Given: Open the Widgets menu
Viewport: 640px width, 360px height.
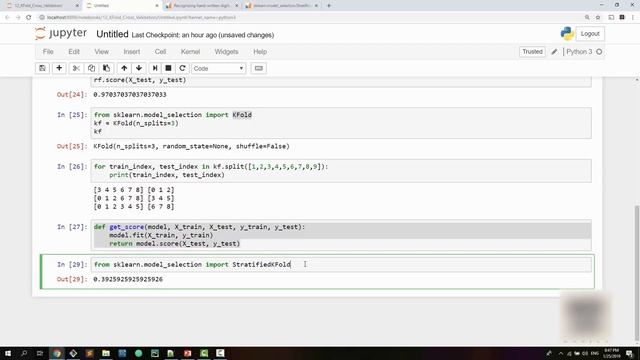Looking at the screenshot, I should click(x=226, y=52).
